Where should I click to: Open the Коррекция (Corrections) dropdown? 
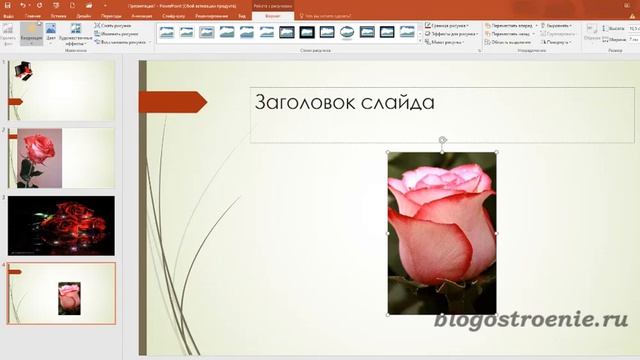point(31,34)
